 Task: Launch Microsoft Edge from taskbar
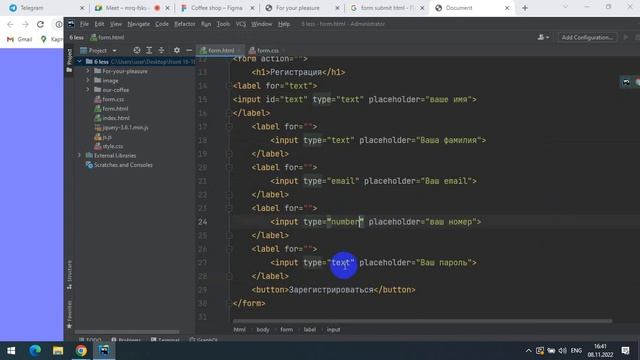coord(35,351)
